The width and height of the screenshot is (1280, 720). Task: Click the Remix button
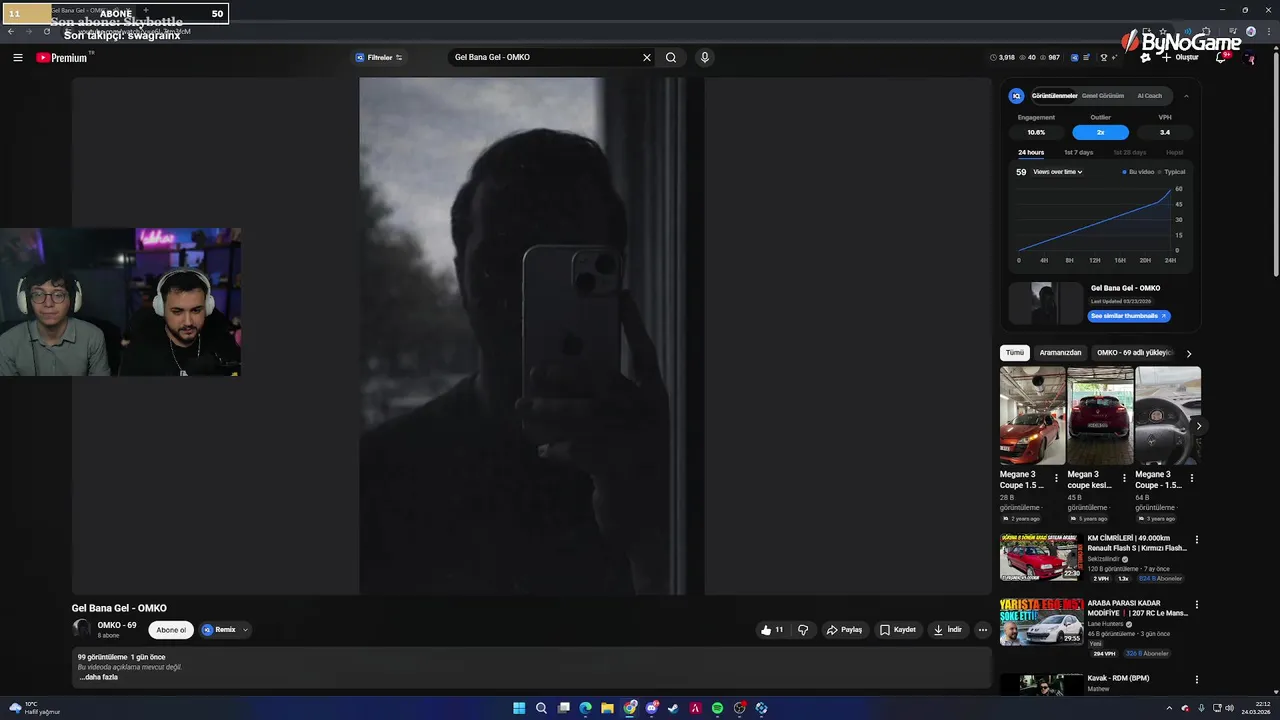(x=219, y=630)
